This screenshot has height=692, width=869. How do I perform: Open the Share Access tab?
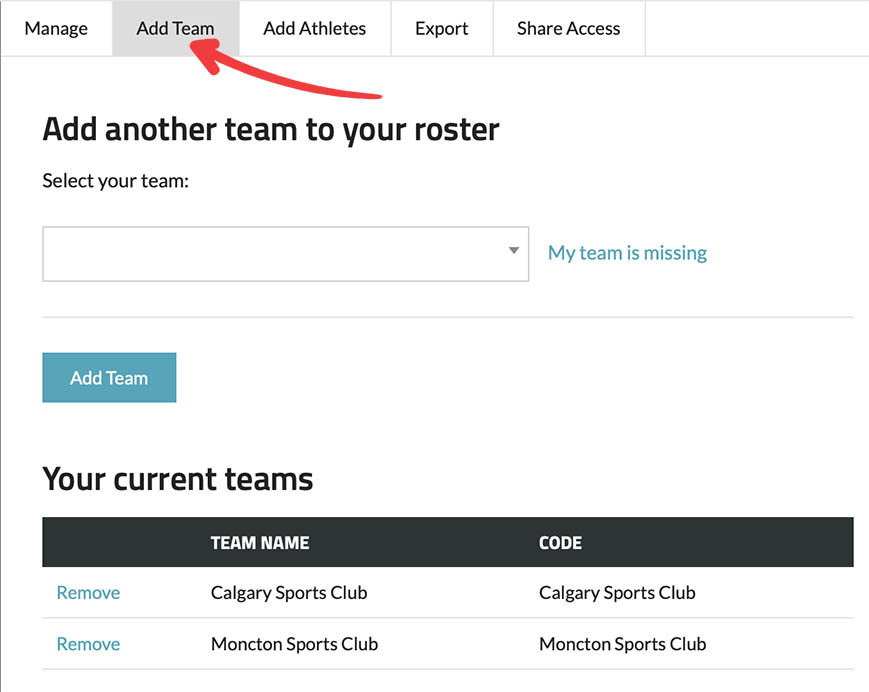(568, 28)
